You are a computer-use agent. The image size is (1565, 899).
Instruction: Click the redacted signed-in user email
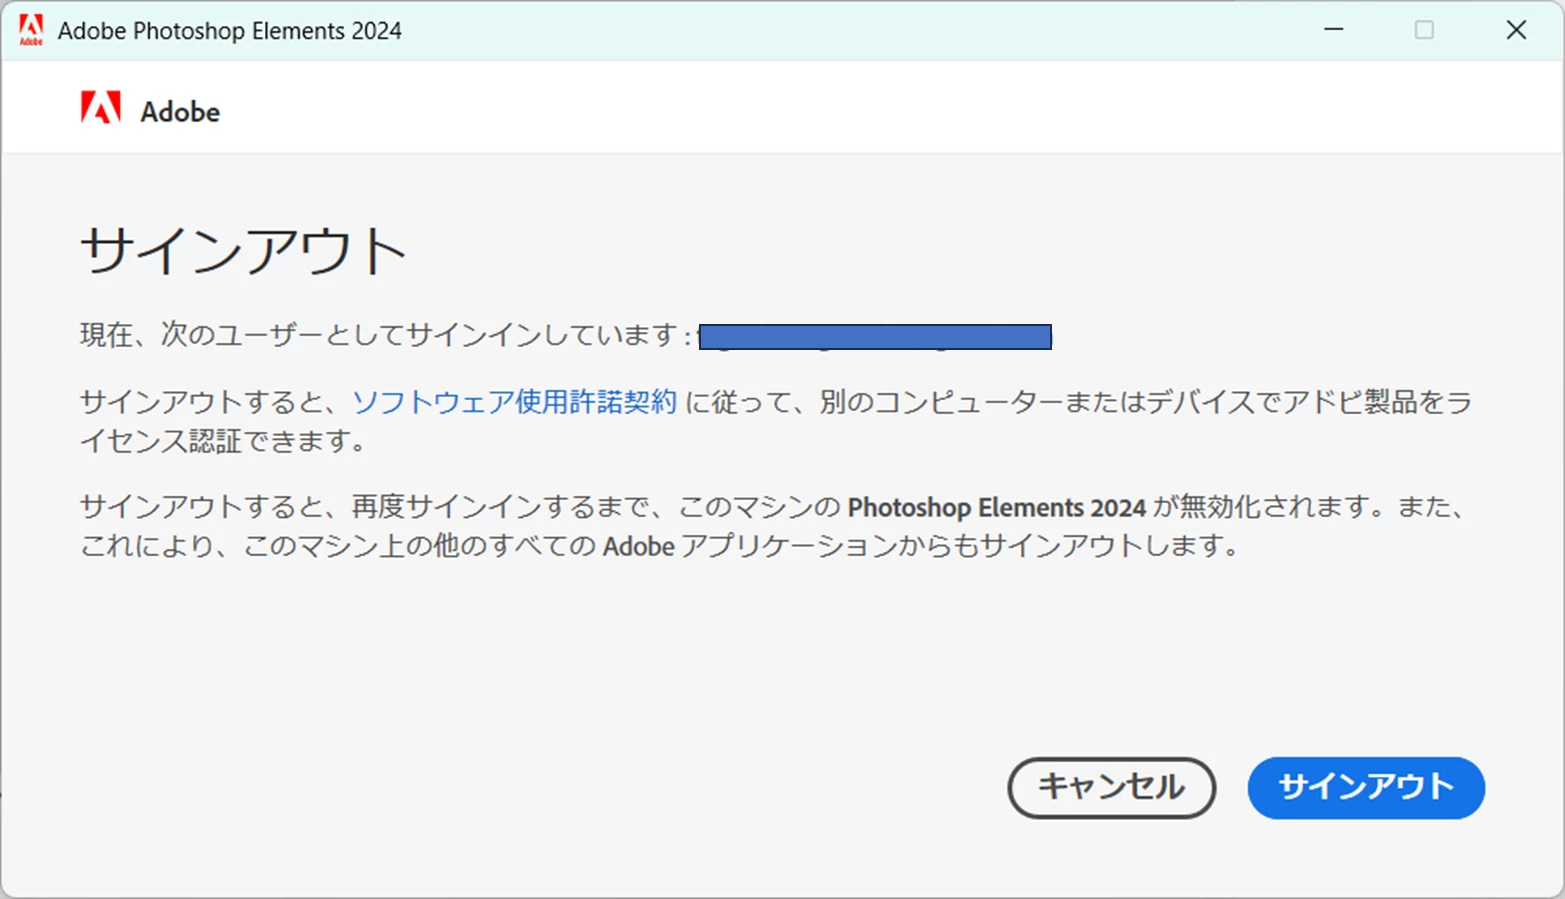(875, 337)
